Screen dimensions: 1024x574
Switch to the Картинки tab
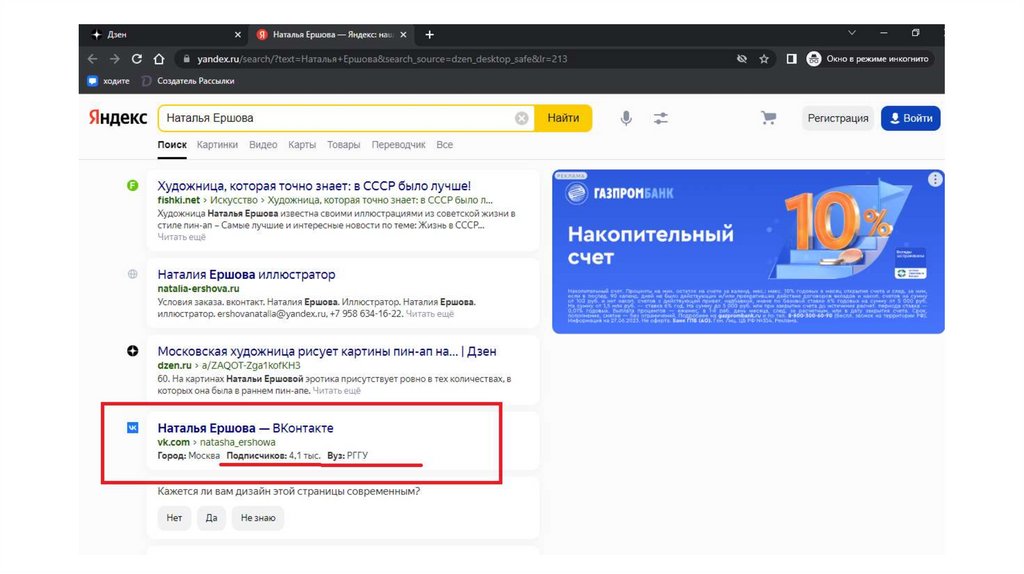[217, 145]
